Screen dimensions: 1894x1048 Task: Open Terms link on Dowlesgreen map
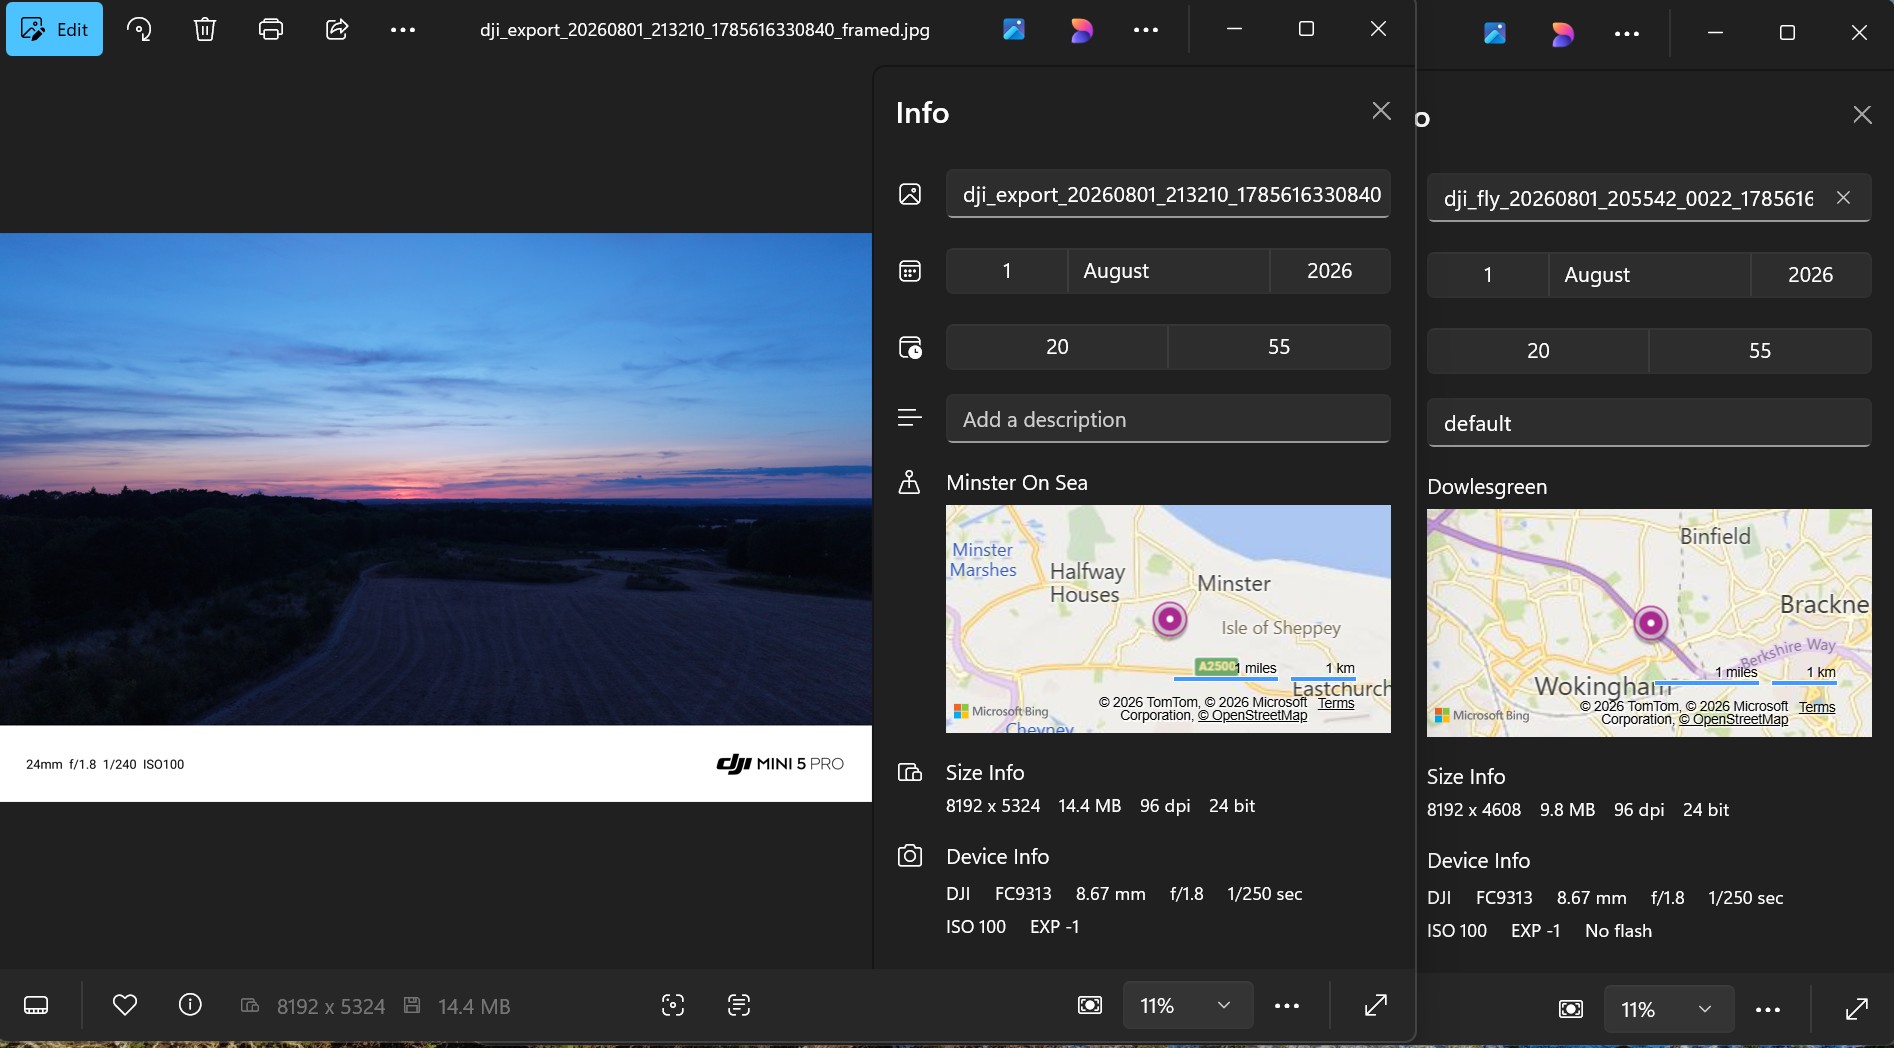coord(1817,707)
